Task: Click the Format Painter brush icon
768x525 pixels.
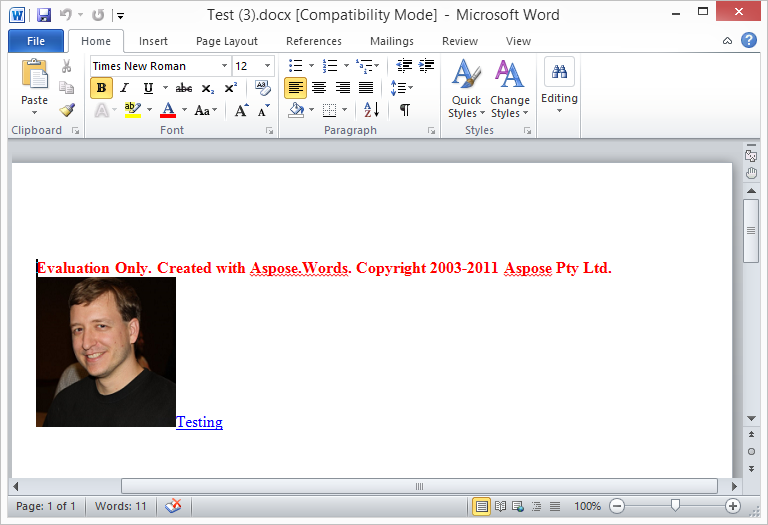Action: [66, 110]
